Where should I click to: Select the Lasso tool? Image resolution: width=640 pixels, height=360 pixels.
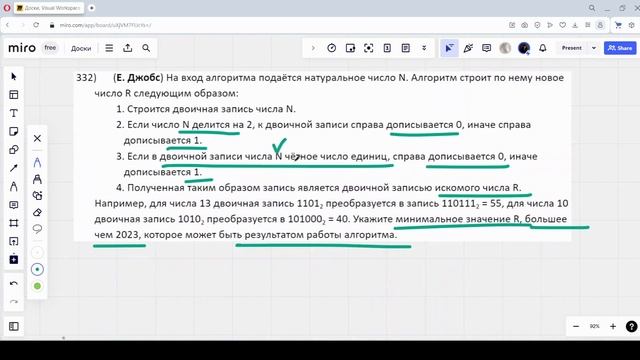pos(37,229)
